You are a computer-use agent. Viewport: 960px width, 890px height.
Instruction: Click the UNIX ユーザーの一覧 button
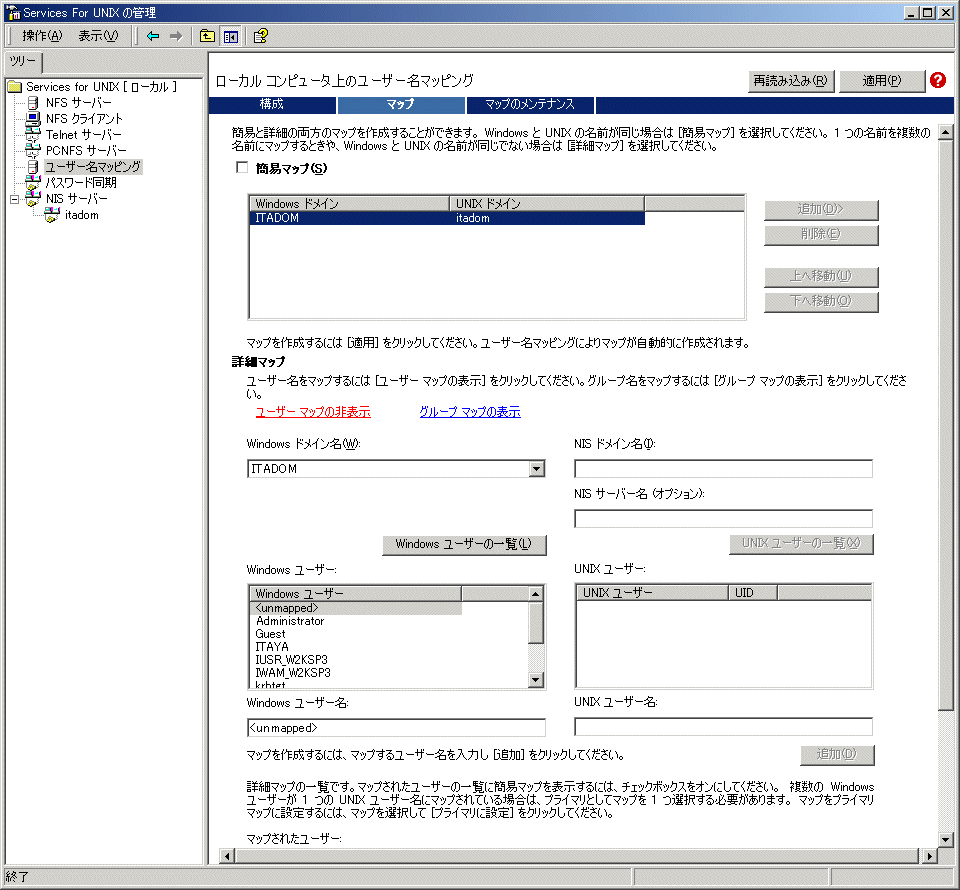click(801, 544)
